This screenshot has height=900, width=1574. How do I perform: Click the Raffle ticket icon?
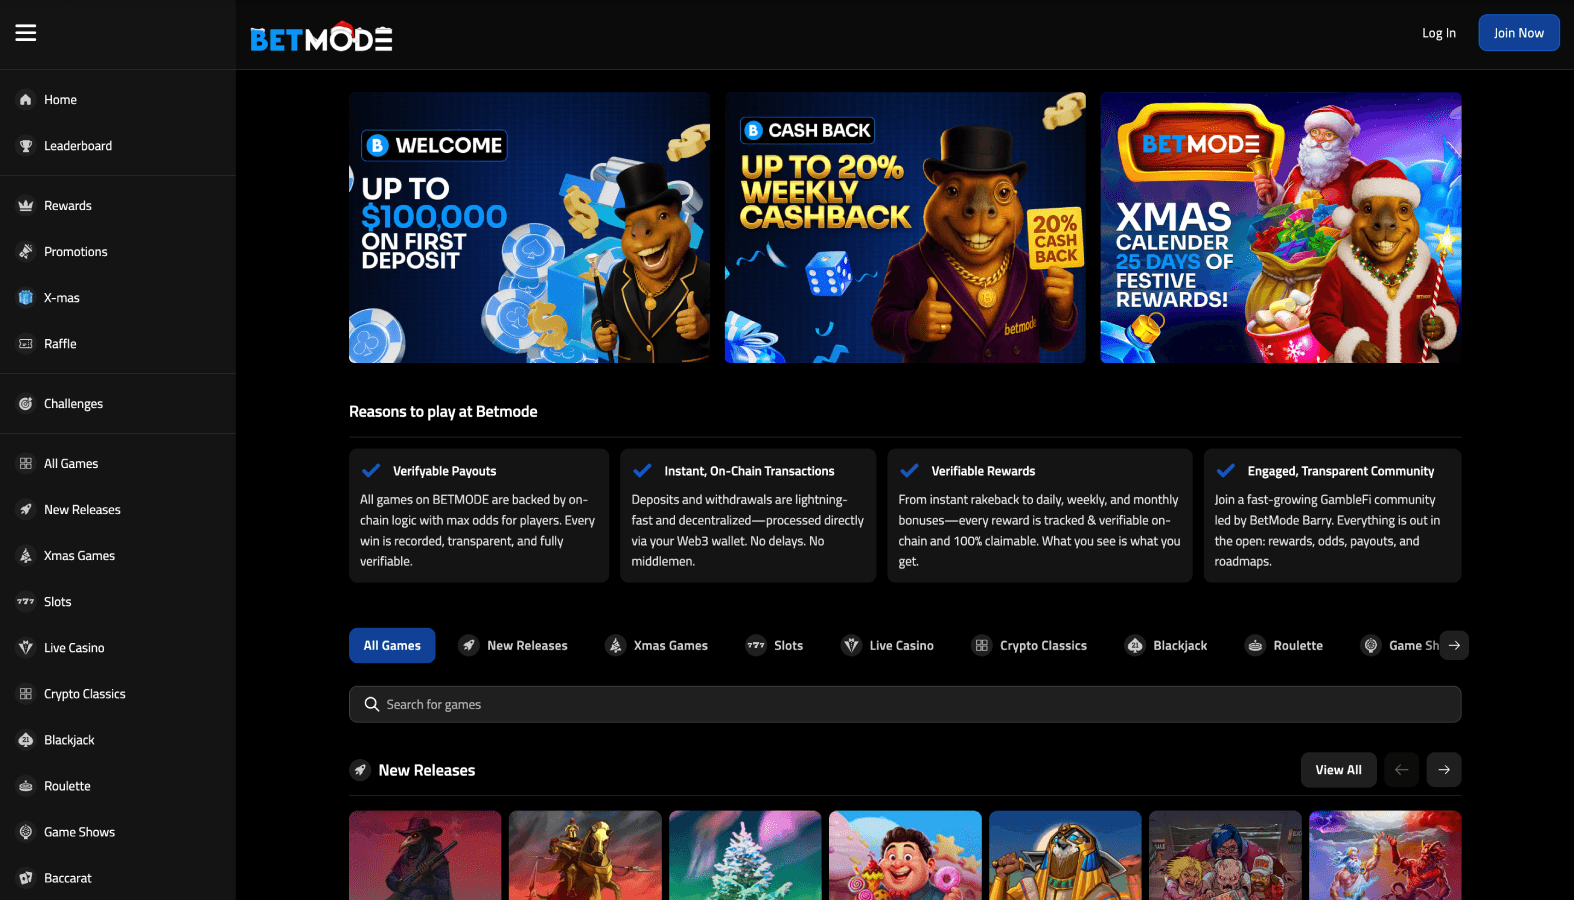tap(26, 344)
